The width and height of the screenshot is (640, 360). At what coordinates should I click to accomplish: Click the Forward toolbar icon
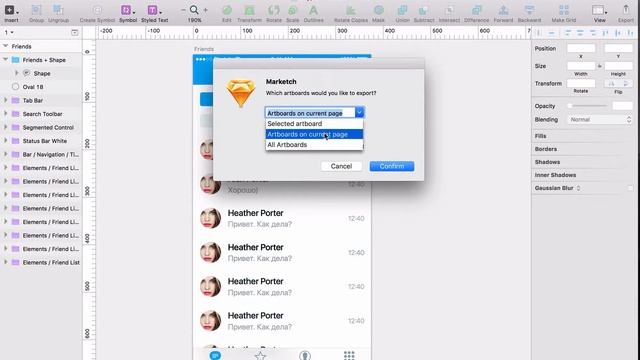pos(503,10)
